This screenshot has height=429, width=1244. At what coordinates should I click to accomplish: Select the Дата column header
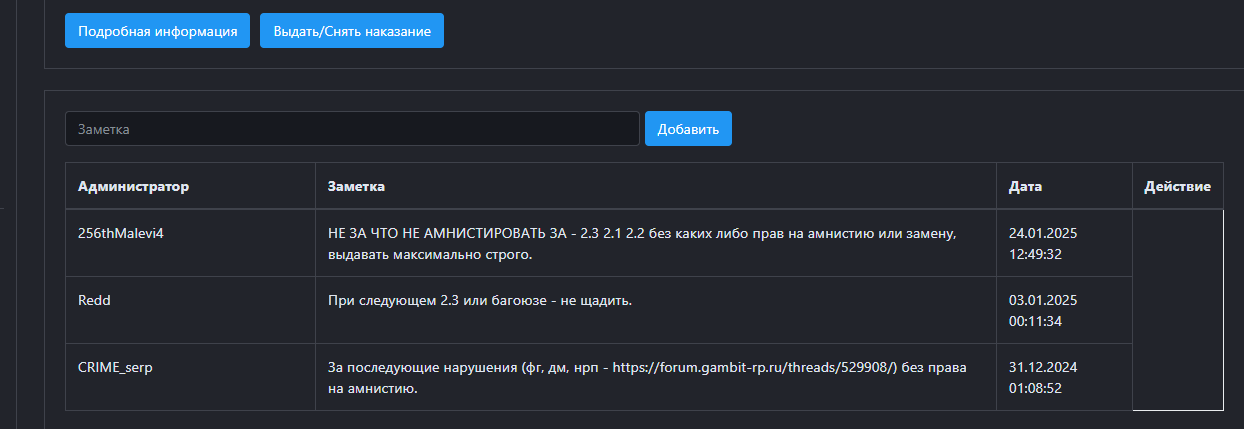click(x=1026, y=187)
